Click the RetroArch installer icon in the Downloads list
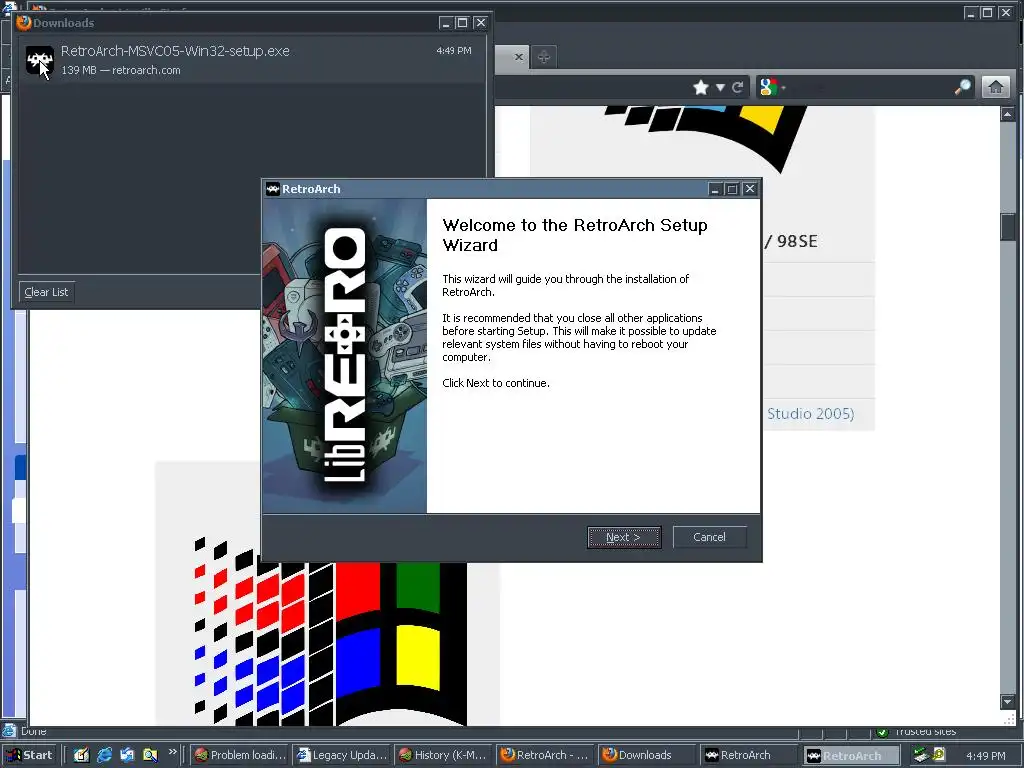Viewport: 1024px width, 768px height. coord(40,60)
